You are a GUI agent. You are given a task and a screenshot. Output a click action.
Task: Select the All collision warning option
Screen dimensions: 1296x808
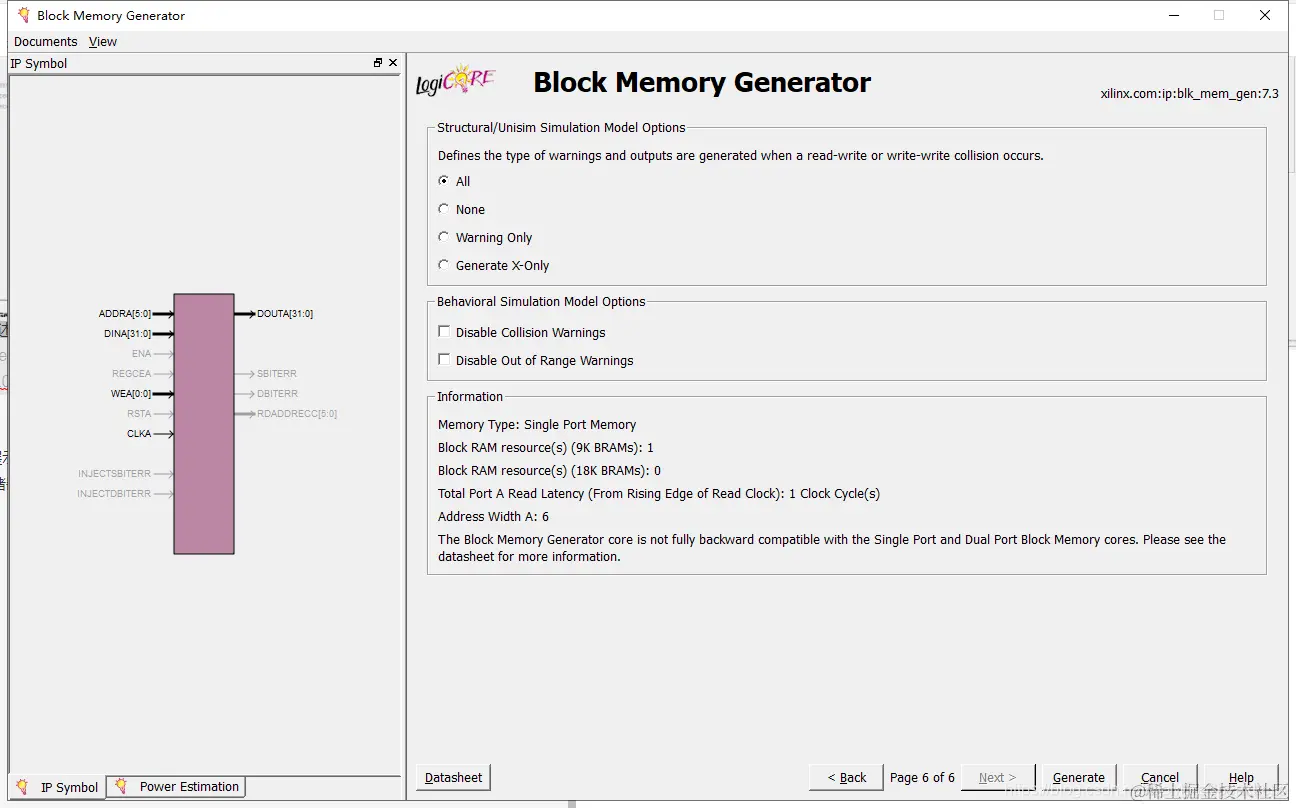point(444,181)
